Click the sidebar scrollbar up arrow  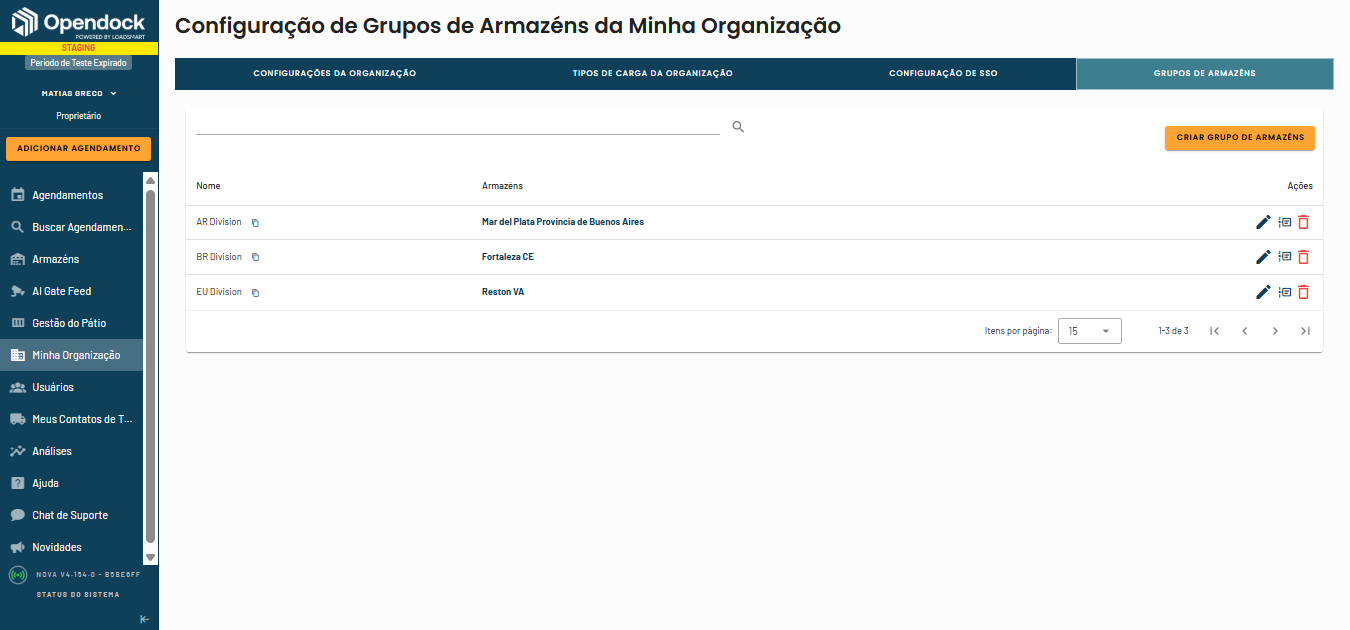pyautogui.click(x=151, y=181)
